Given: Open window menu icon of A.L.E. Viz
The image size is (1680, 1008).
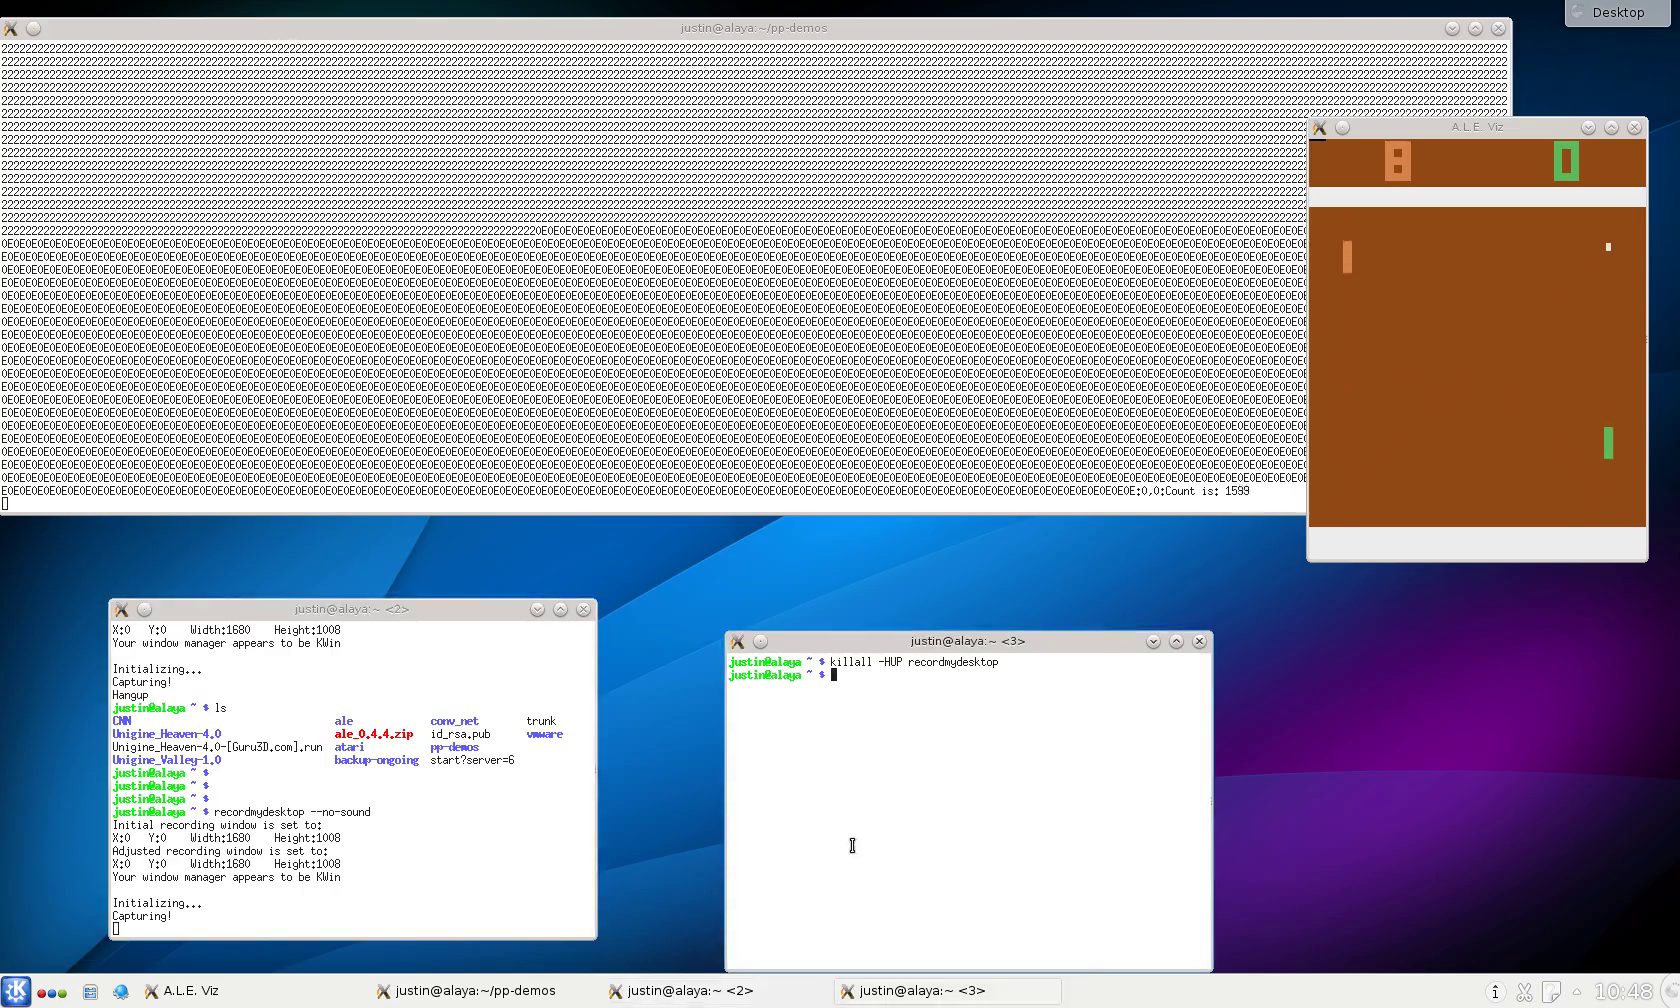Looking at the screenshot, I should coord(1319,128).
